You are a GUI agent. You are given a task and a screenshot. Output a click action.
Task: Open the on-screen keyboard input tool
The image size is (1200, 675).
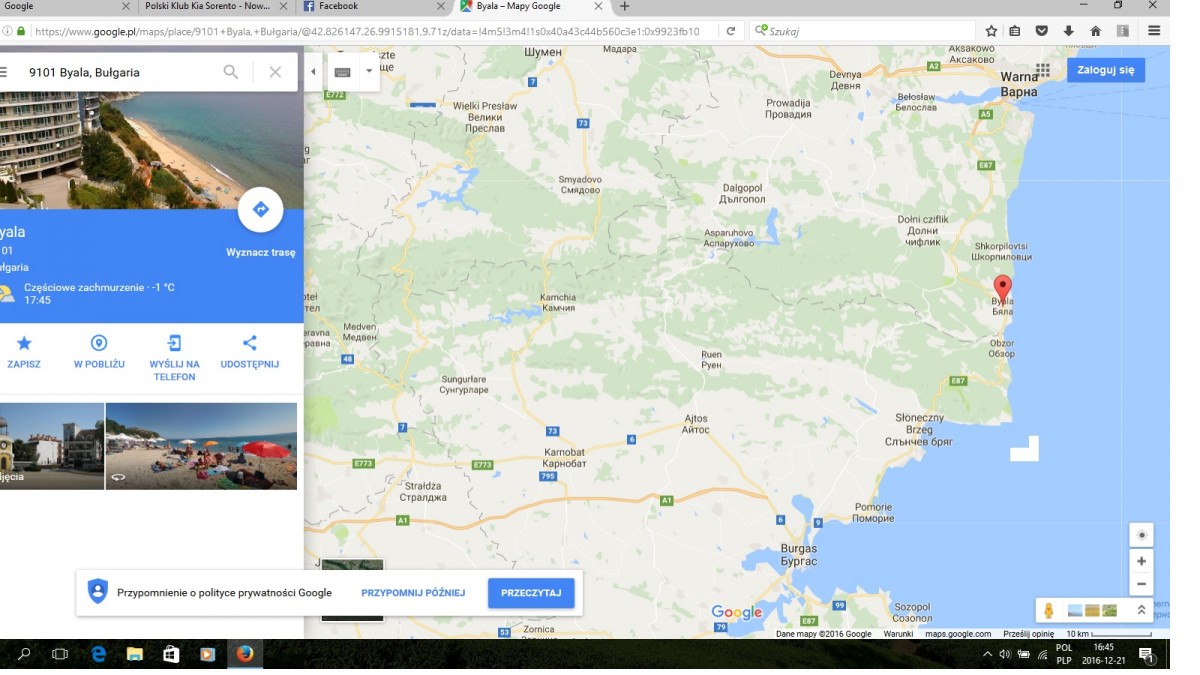click(x=342, y=72)
